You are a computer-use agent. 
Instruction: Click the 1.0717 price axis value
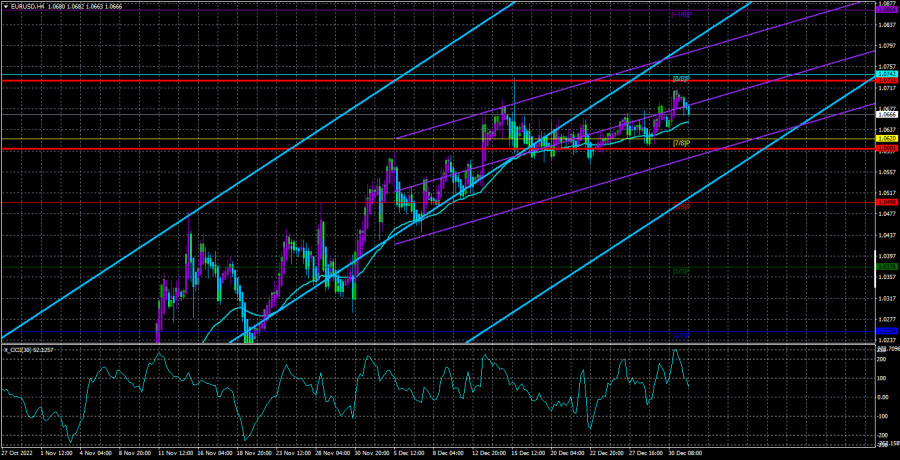pyautogui.click(x=887, y=88)
